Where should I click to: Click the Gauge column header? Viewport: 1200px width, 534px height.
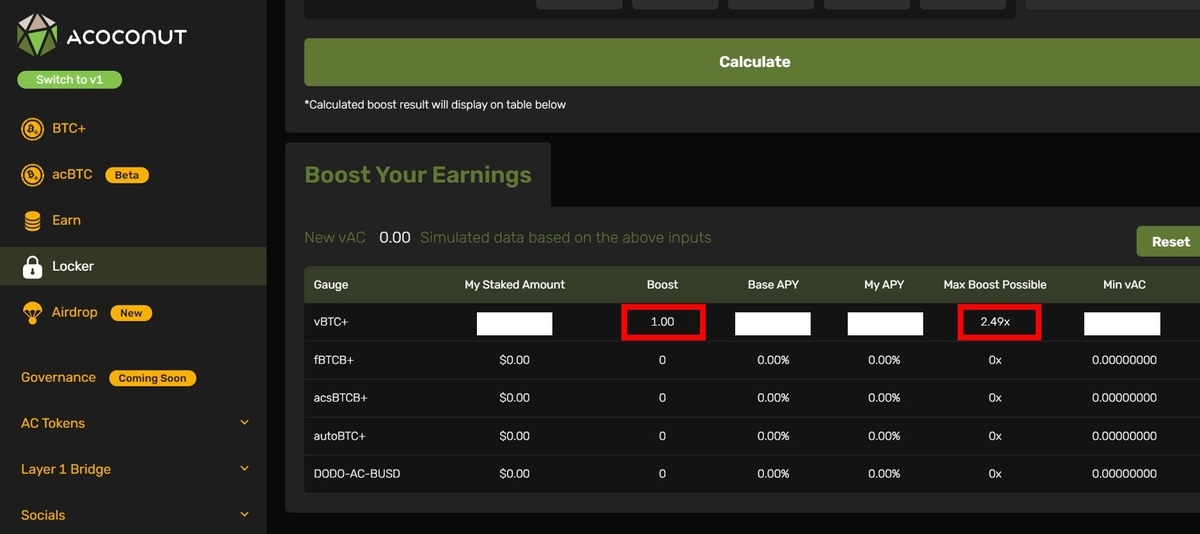pos(331,285)
